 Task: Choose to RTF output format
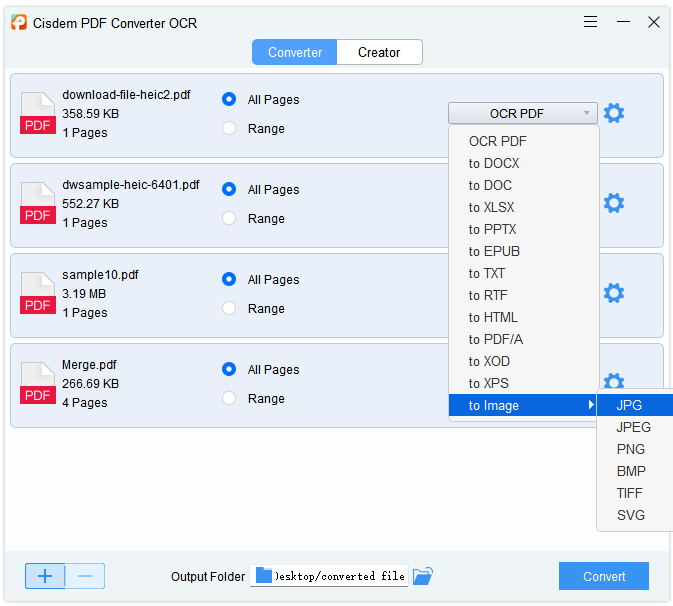tap(524, 295)
